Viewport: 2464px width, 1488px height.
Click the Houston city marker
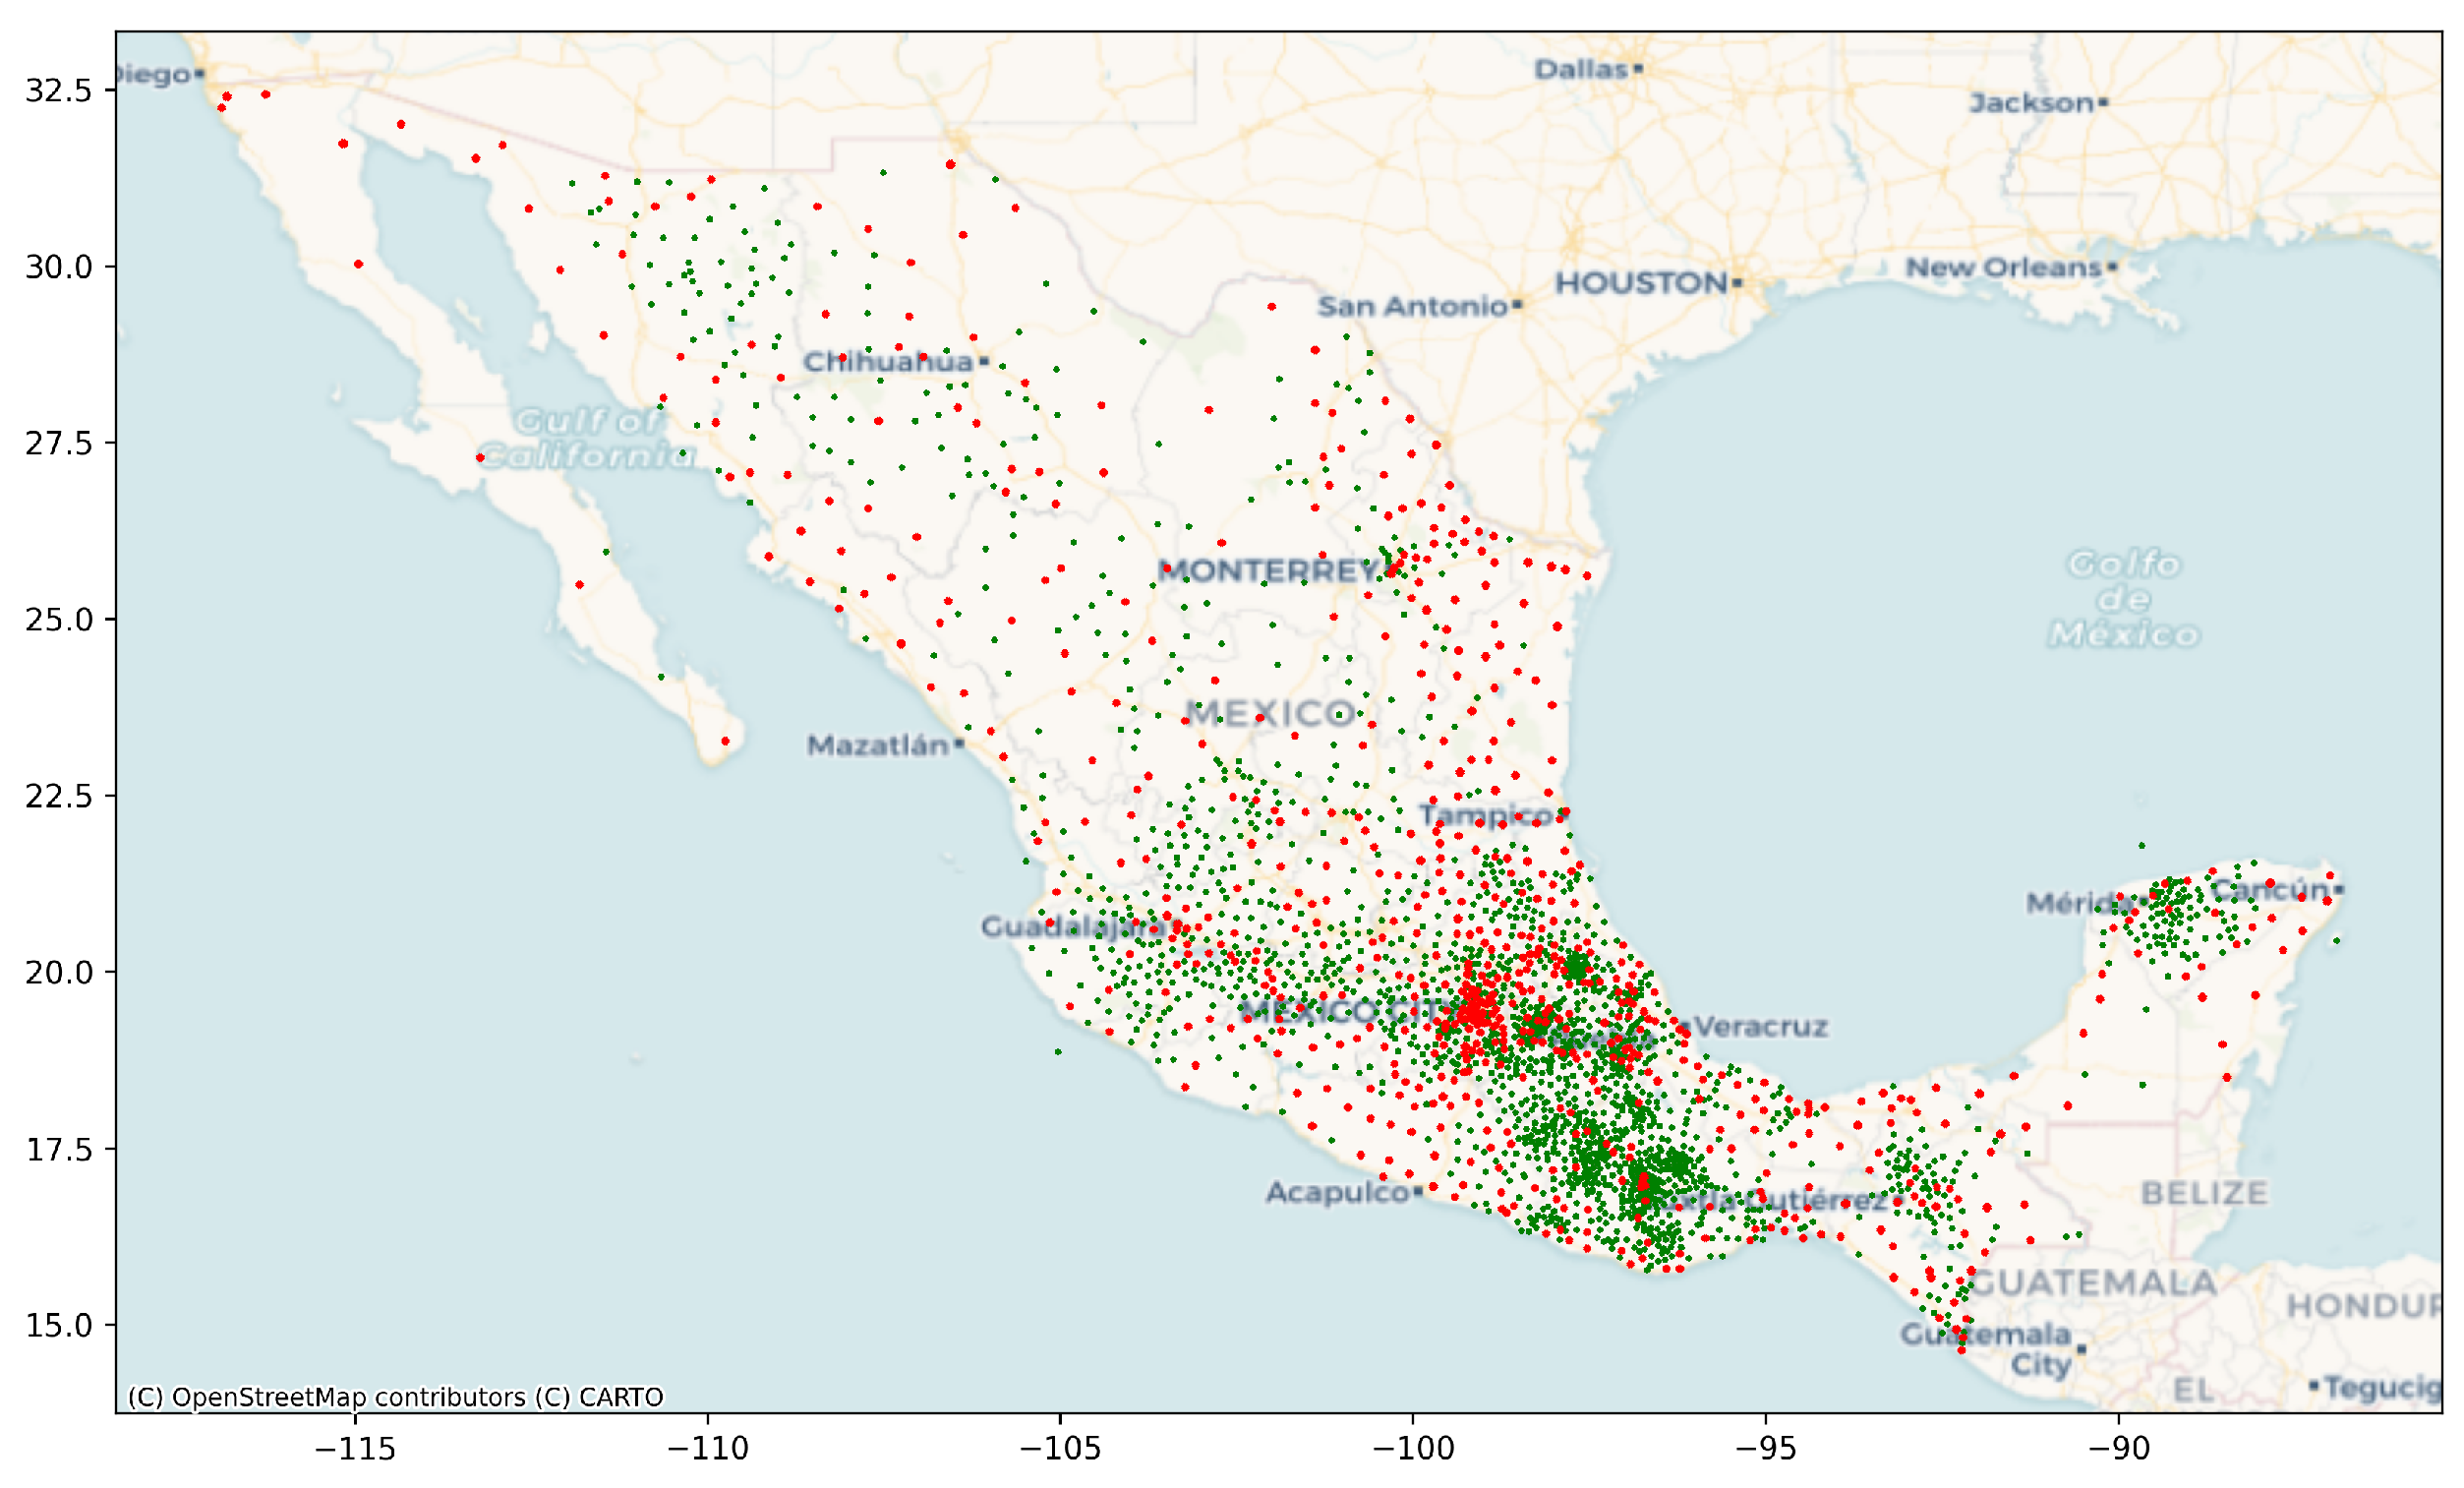pyautogui.click(x=1737, y=283)
